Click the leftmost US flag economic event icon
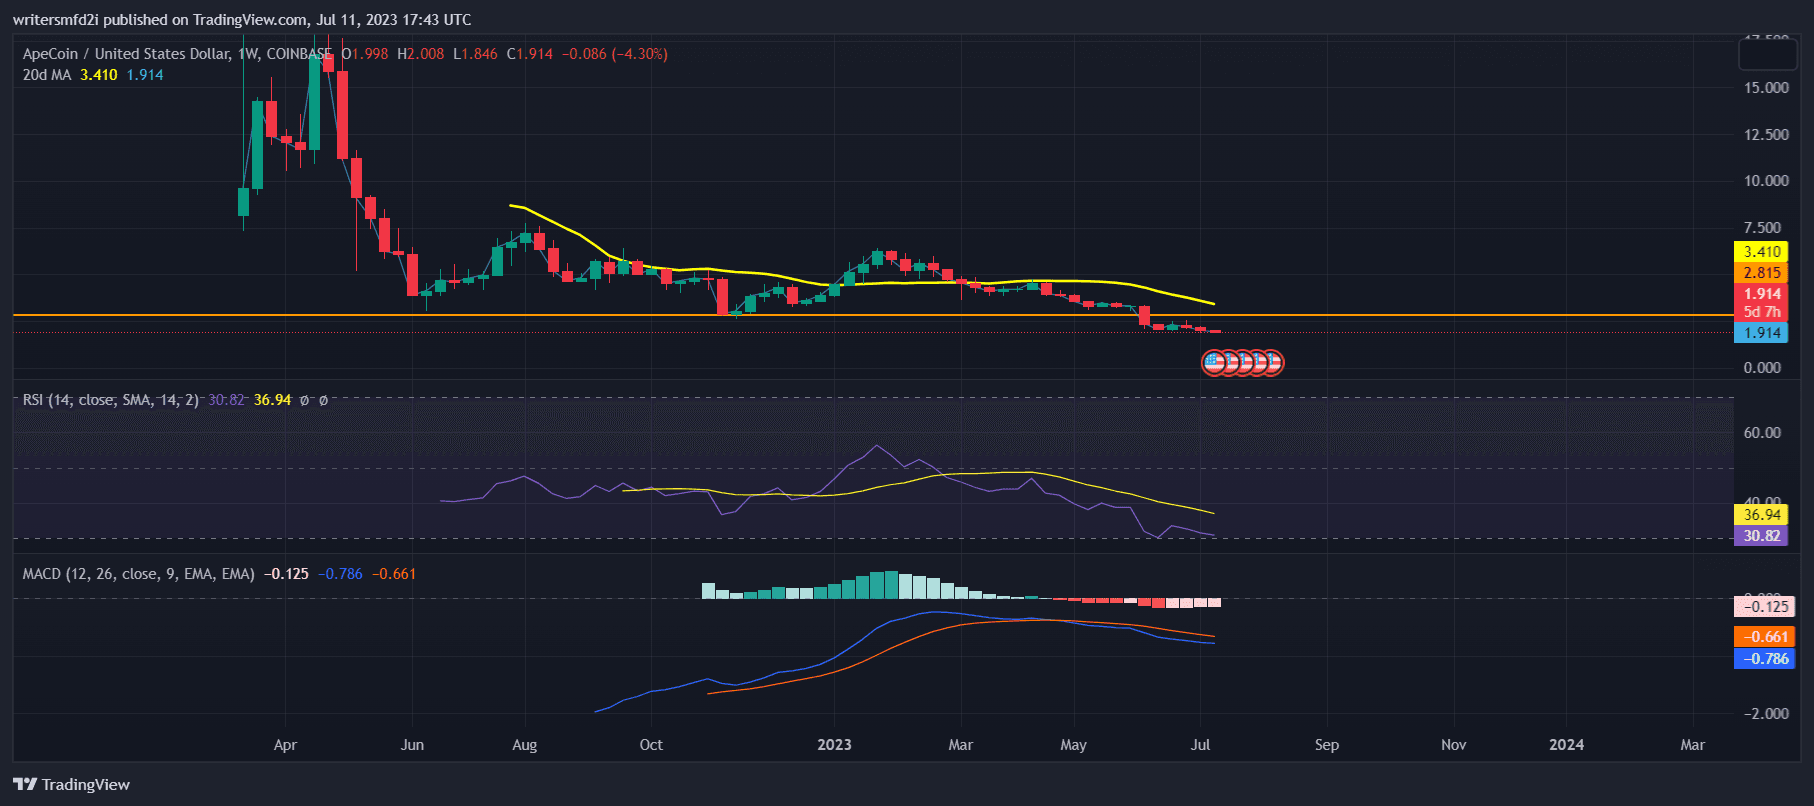The height and width of the screenshot is (806, 1814). (1214, 362)
